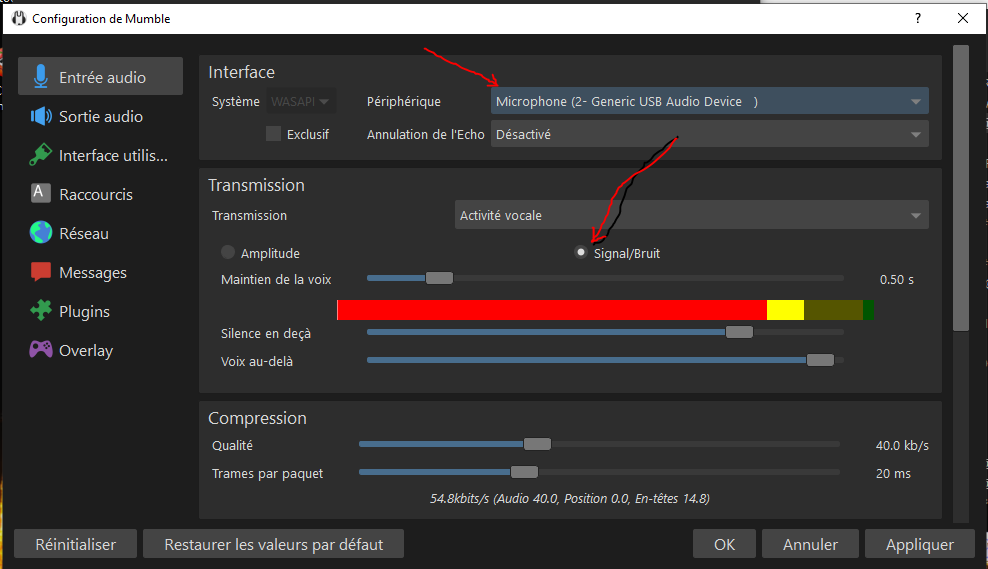Viewport: 988px width, 569px height.
Task: Open the Interface utilis... settings page
Action: 100,155
